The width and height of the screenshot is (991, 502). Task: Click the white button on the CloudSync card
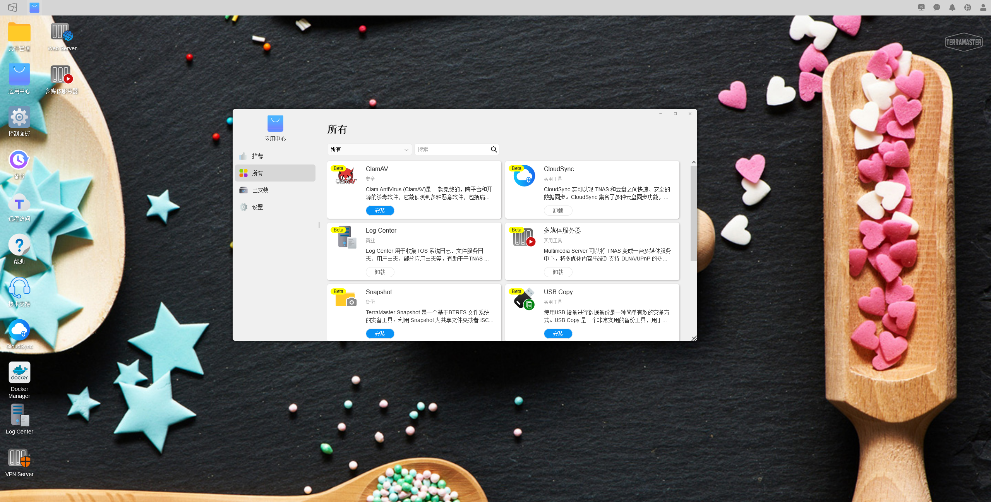coord(558,211)
